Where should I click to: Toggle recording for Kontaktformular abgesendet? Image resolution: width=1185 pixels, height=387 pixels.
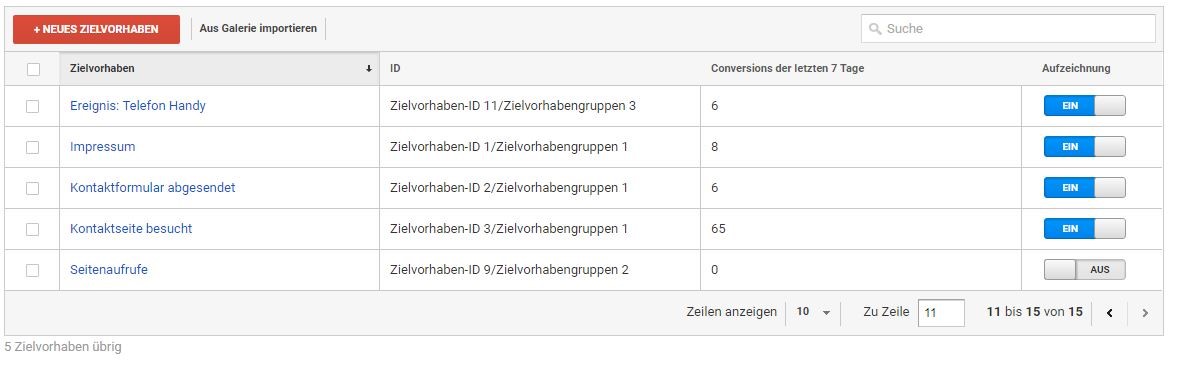click(1084, 187)
